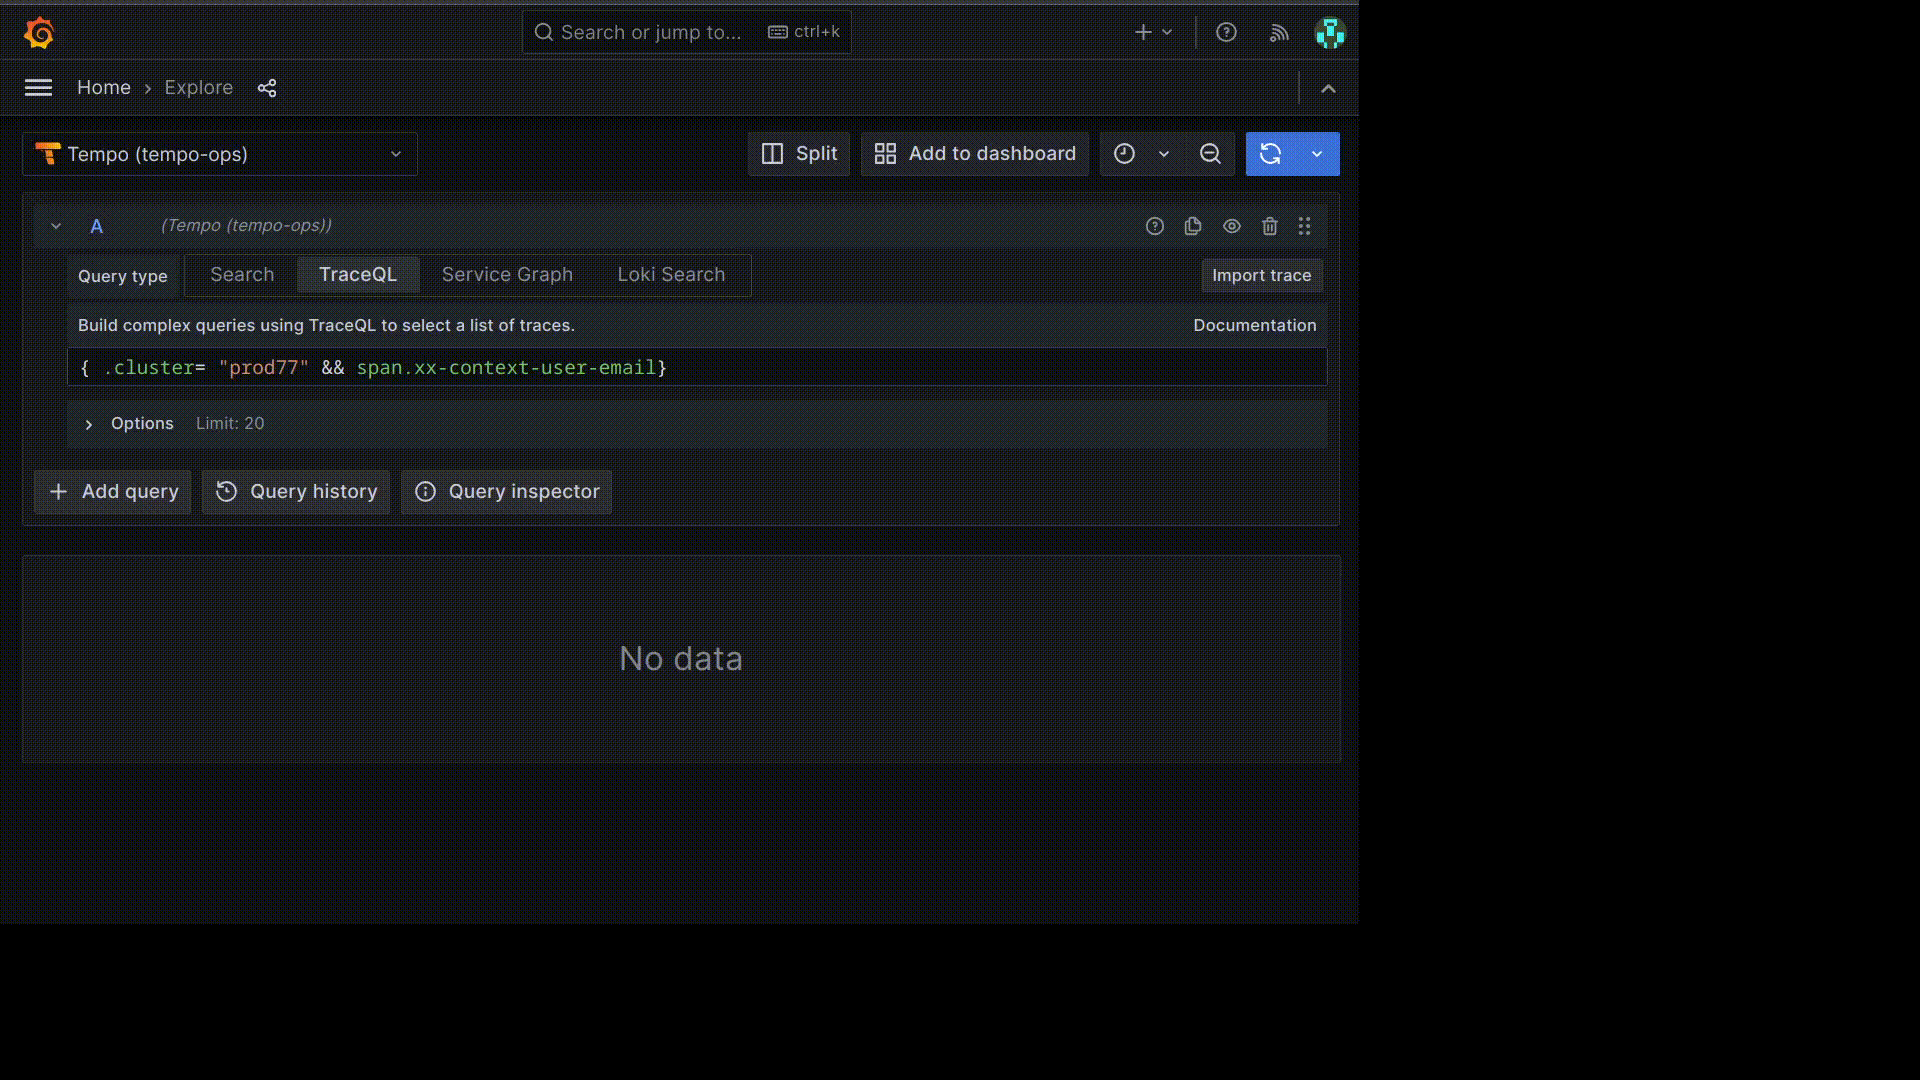Switch to the Service Graph query type
Image resolution: width=1920 pixels, height=1080 pixels.
506,274
